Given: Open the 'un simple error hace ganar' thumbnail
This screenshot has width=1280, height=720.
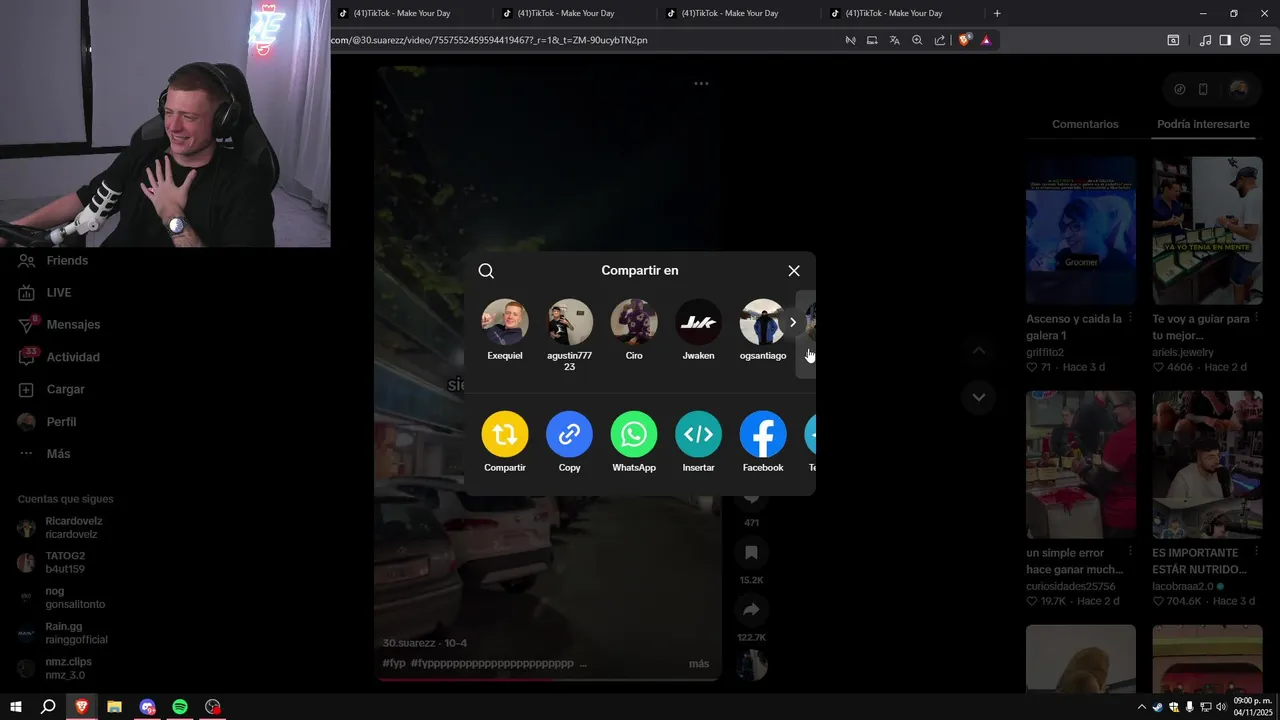Looking at the screenshot, I should [x=1081, y=464].
